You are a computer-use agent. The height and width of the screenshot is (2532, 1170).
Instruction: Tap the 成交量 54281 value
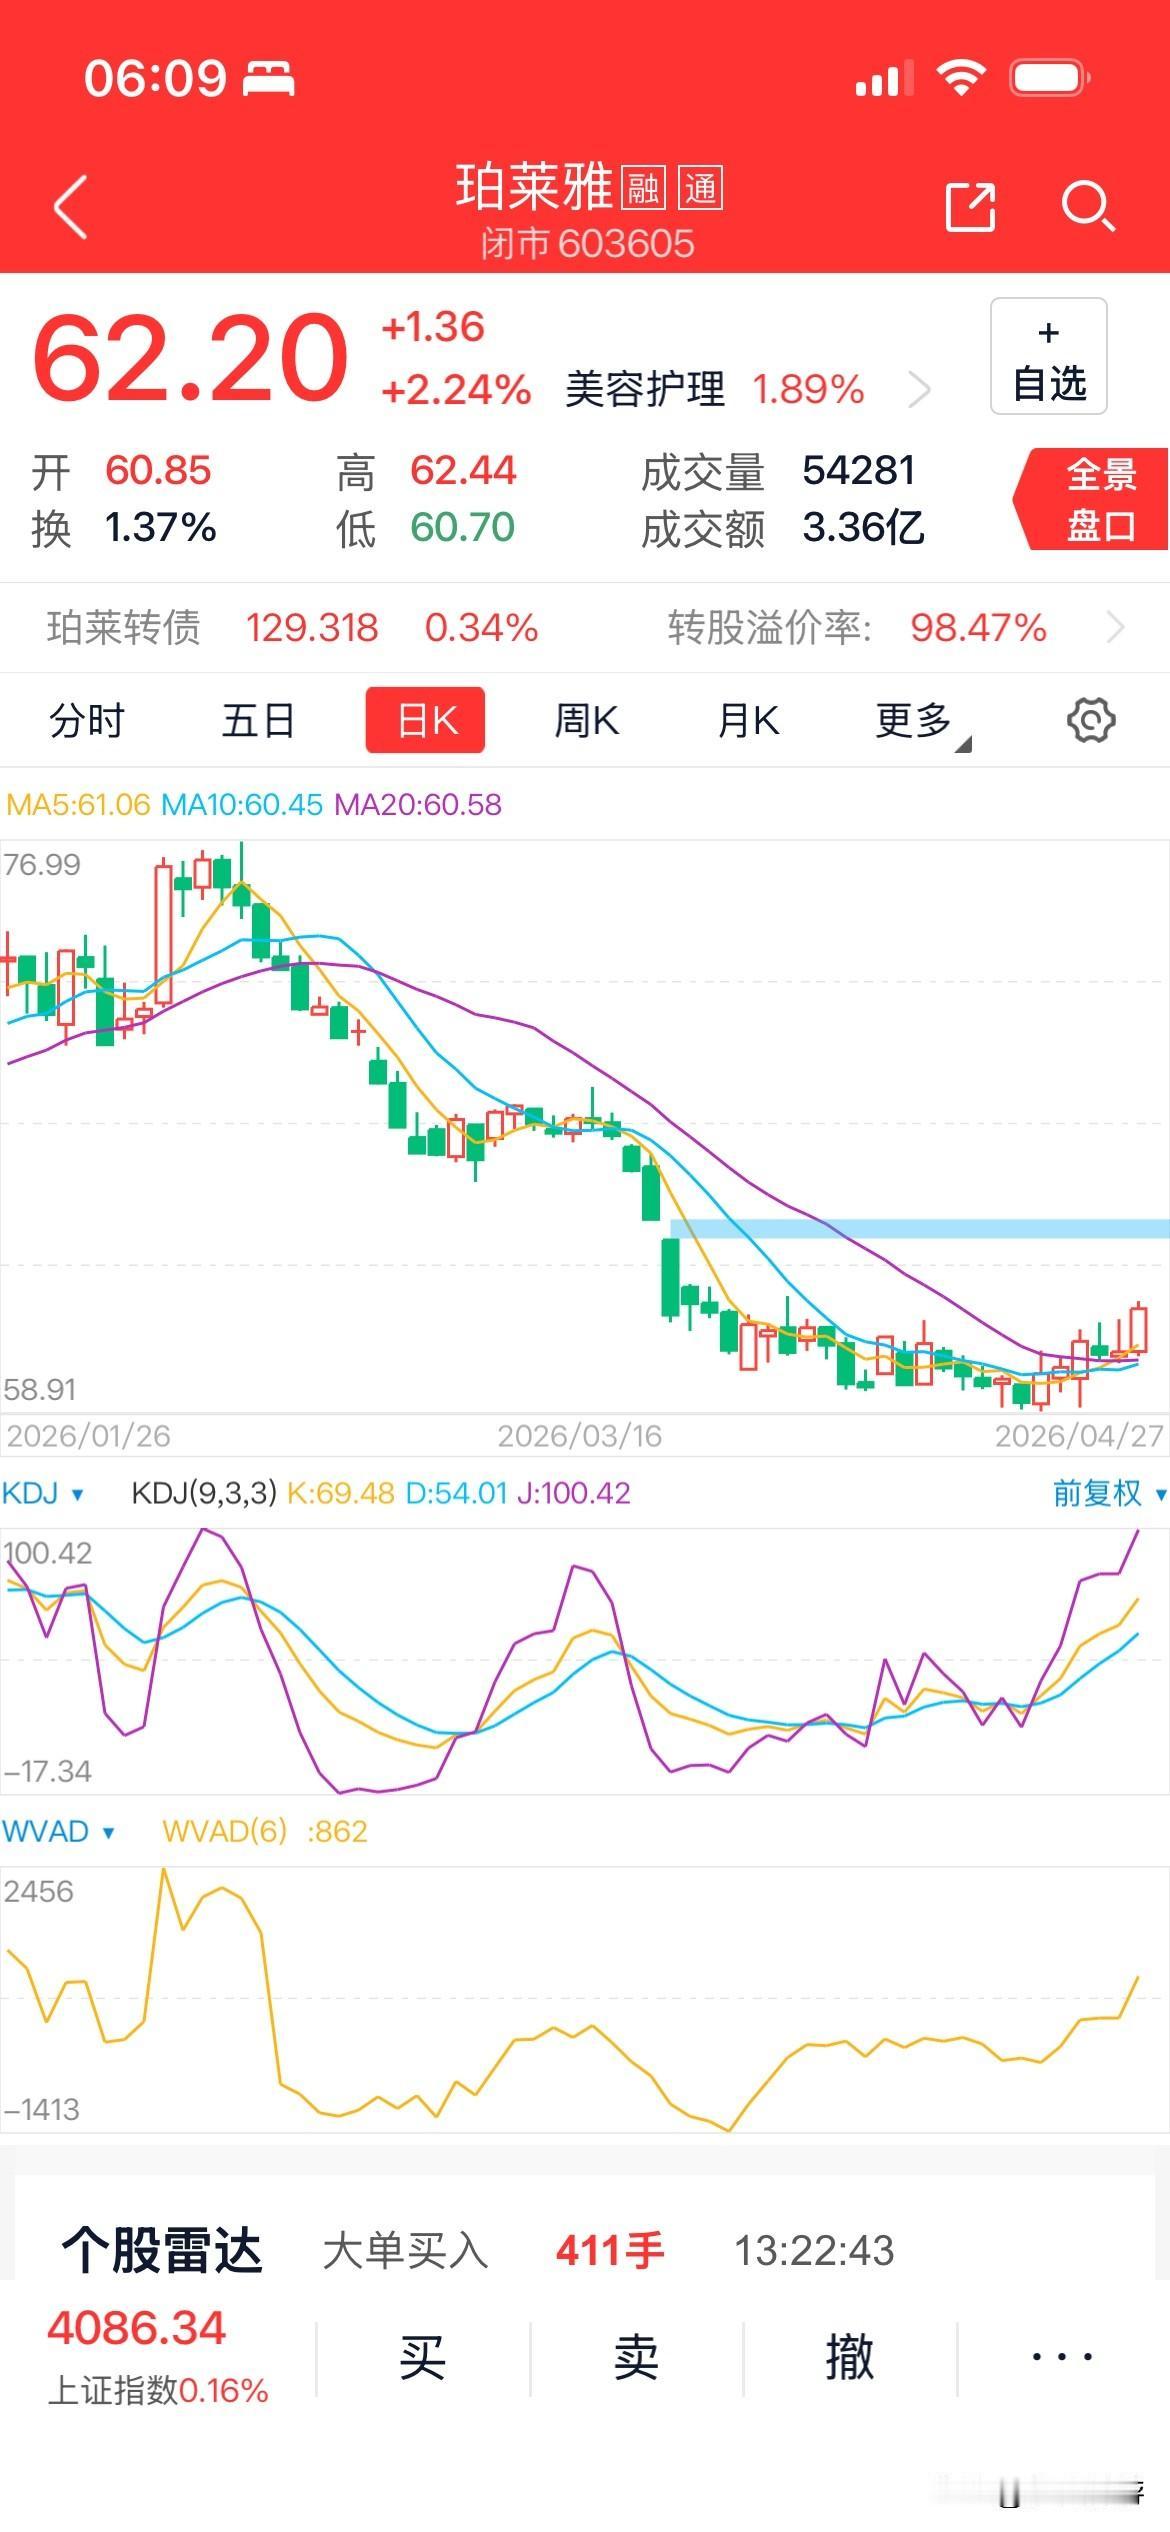pyautogui.click(x=858, y=470)
